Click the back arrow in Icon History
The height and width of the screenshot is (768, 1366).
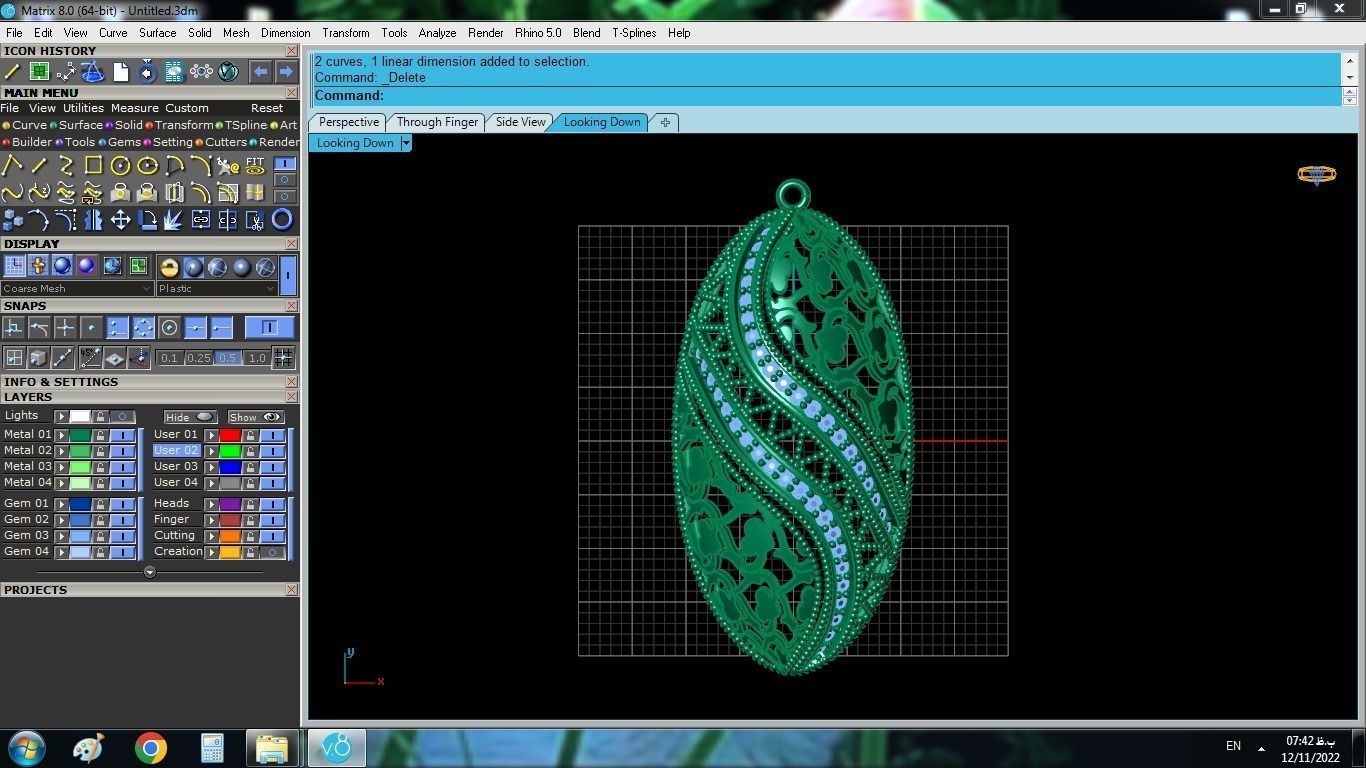(x=260, y=71)
